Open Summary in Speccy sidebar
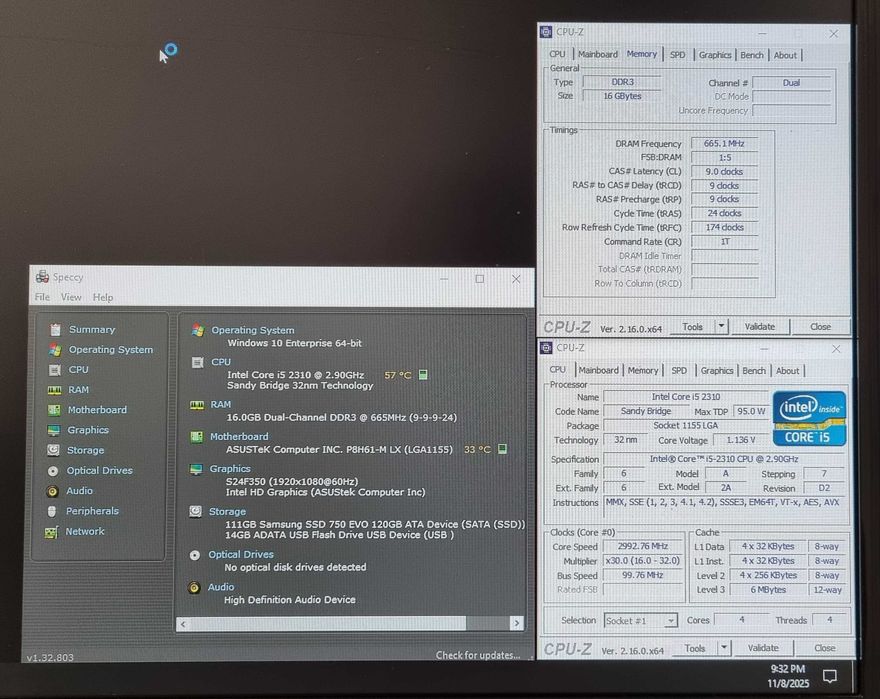The width and height of the screenshot is (880, 699). click(x=91, y=330)
